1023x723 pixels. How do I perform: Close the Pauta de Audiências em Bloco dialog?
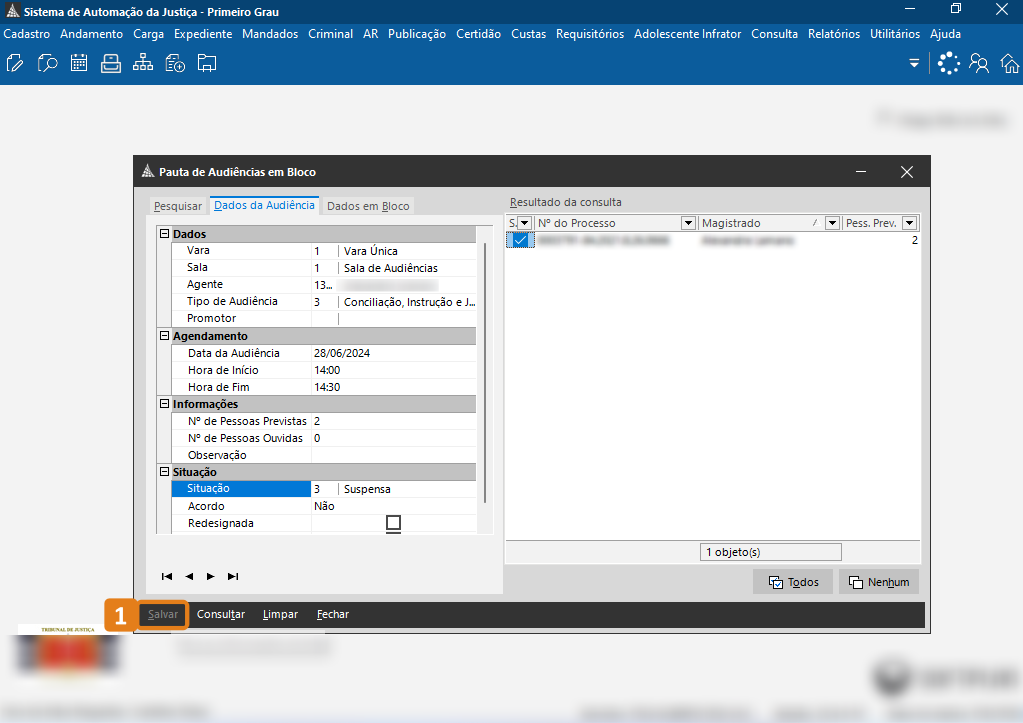point(907,172)
